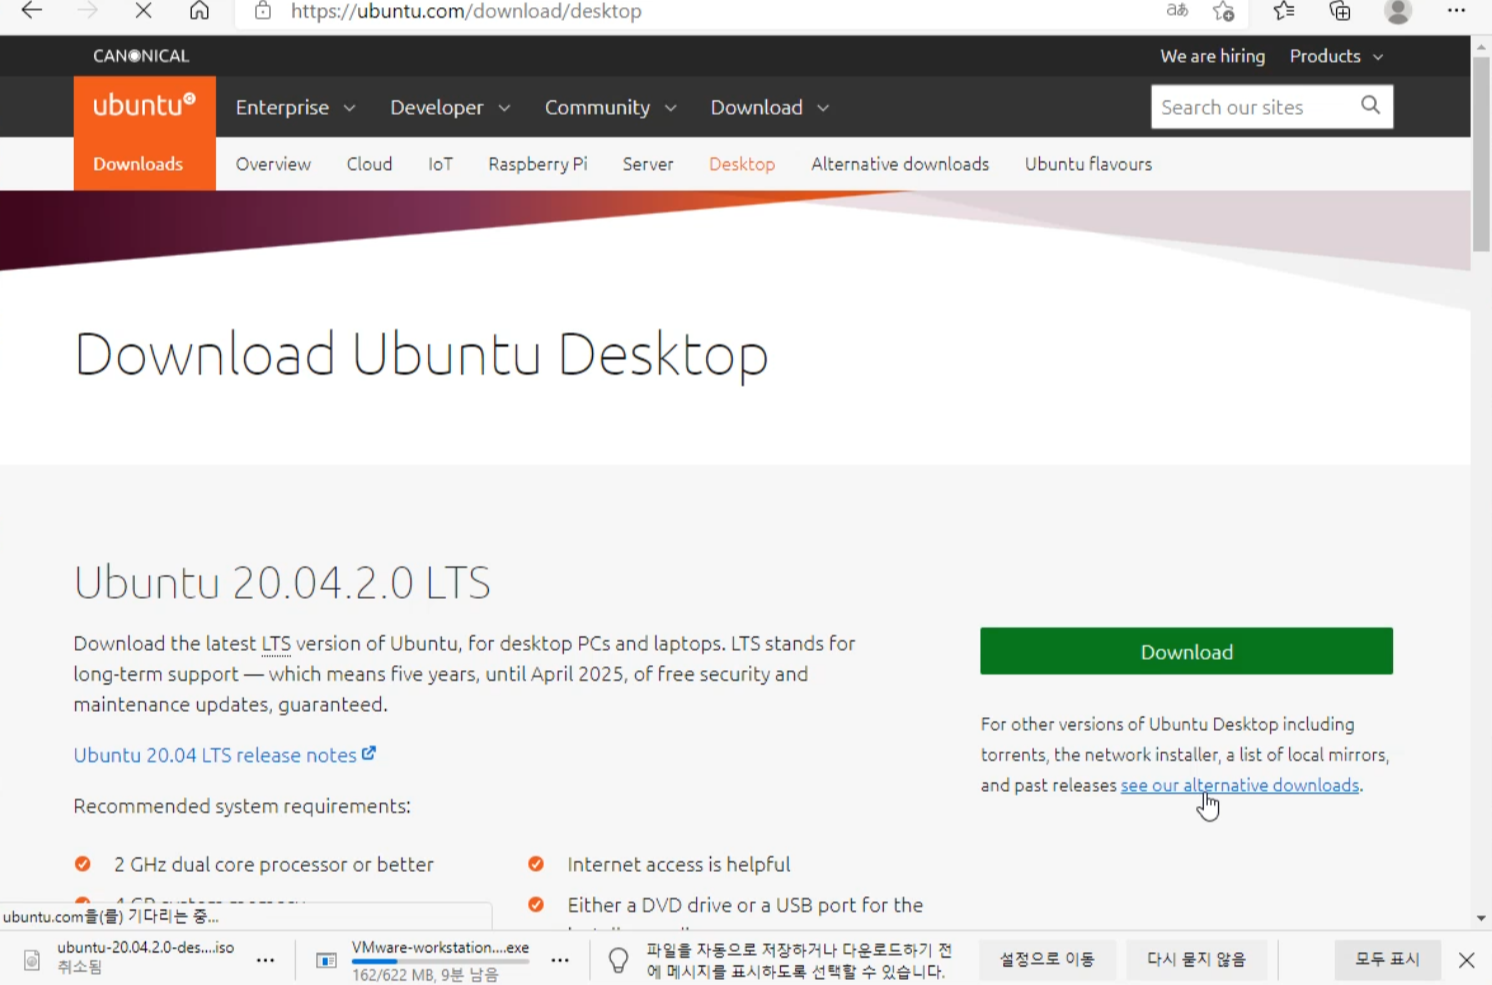1492x985 pixels.
Task: Expand the Products dropdown
Action: coord(1336,56)
